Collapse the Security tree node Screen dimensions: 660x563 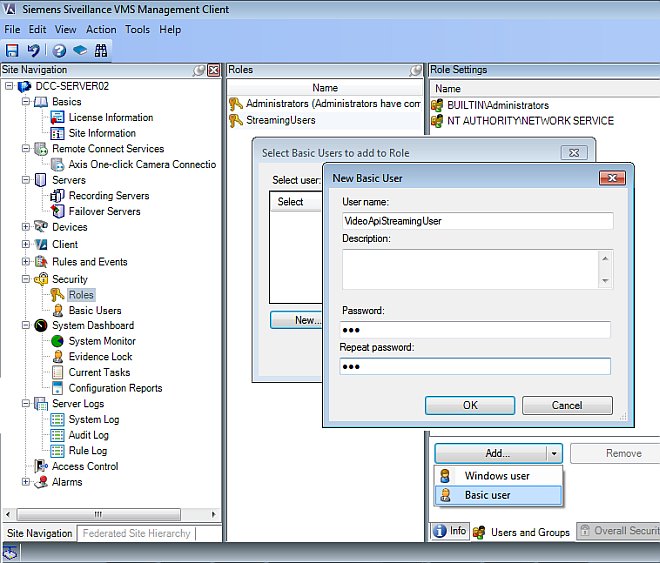click(x=26, y=279)
